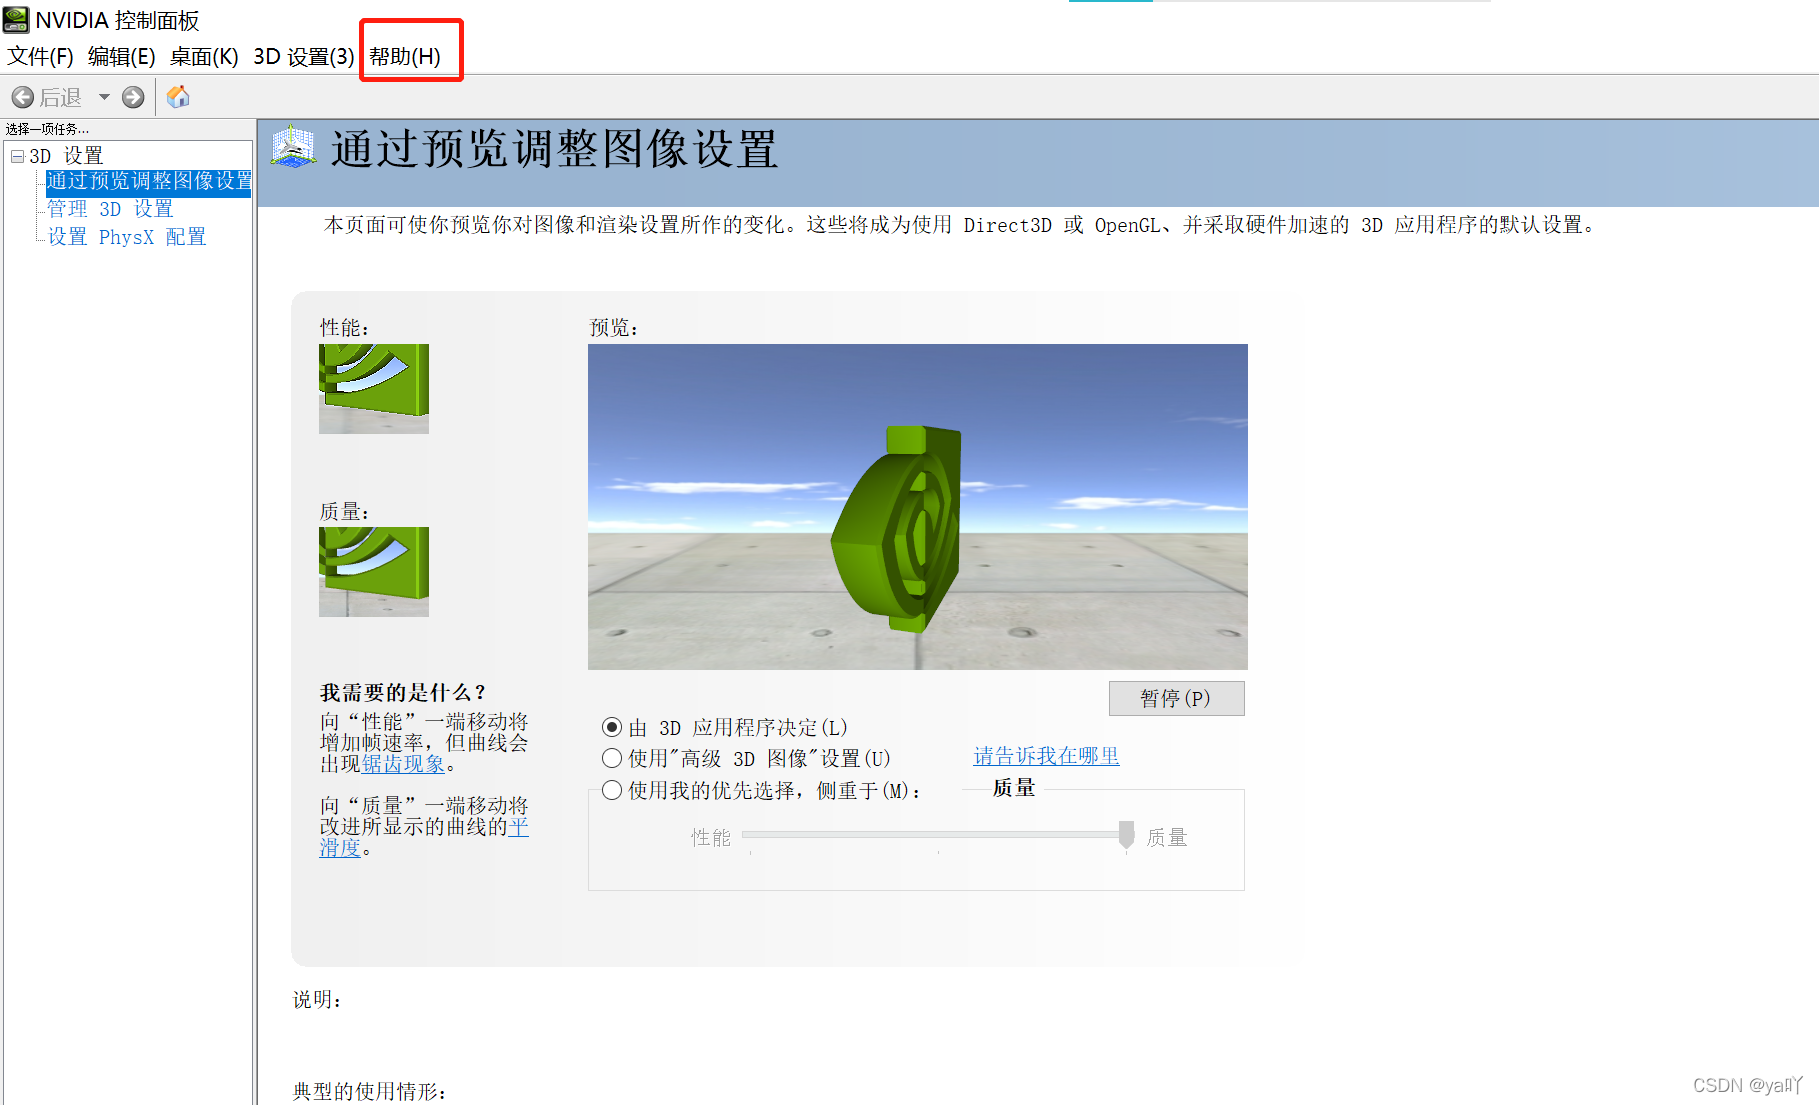Screen dimensions: 1819x1105
Task: Click the 质量 NVIDIA logo preview image
Action: (x=373, y=571)
